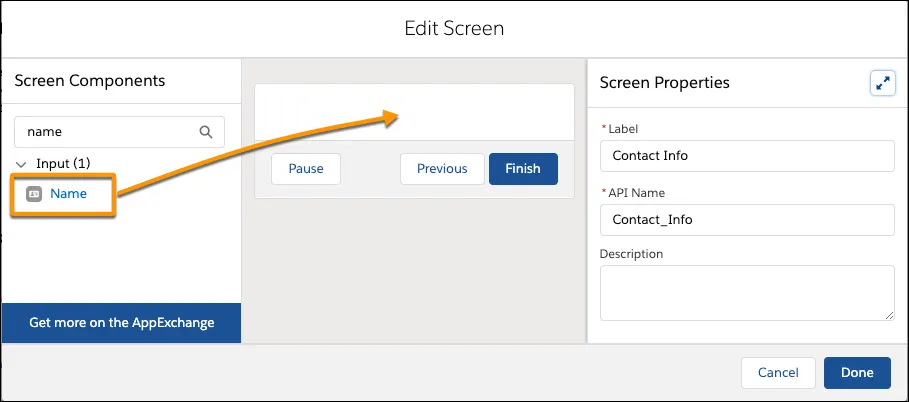Expand Screen Properties panel with the arrows icon
Viewport: 909px width, 402px height.
pos(882,84)
